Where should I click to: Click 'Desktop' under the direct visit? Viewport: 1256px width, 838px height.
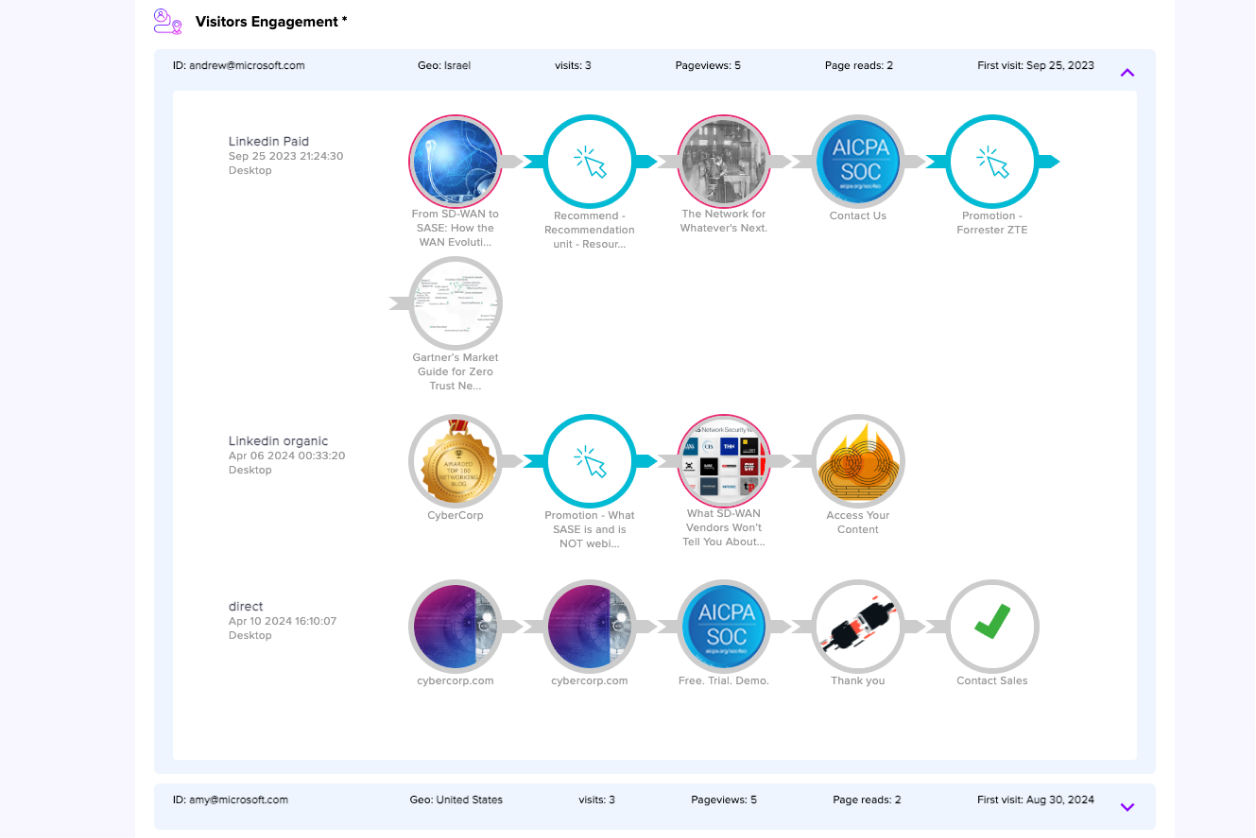(x=250, y=635)
